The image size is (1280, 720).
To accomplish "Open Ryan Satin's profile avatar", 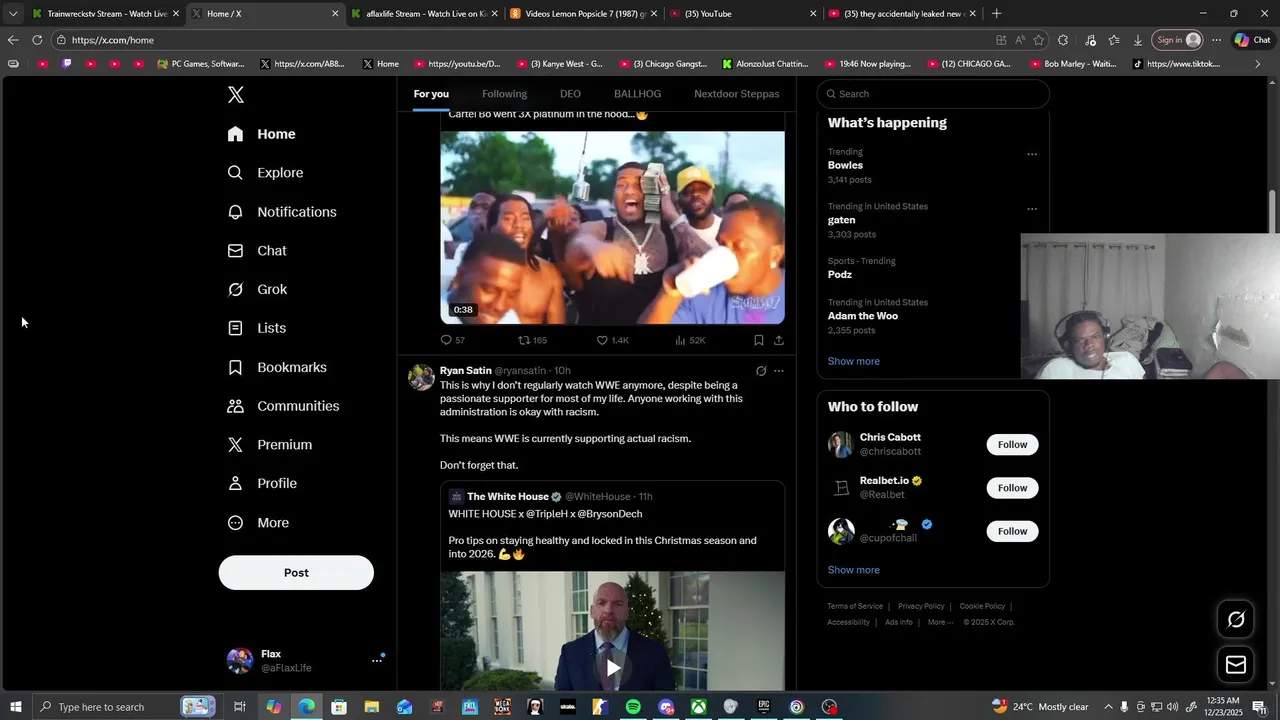I will click(x=421, y=377).
